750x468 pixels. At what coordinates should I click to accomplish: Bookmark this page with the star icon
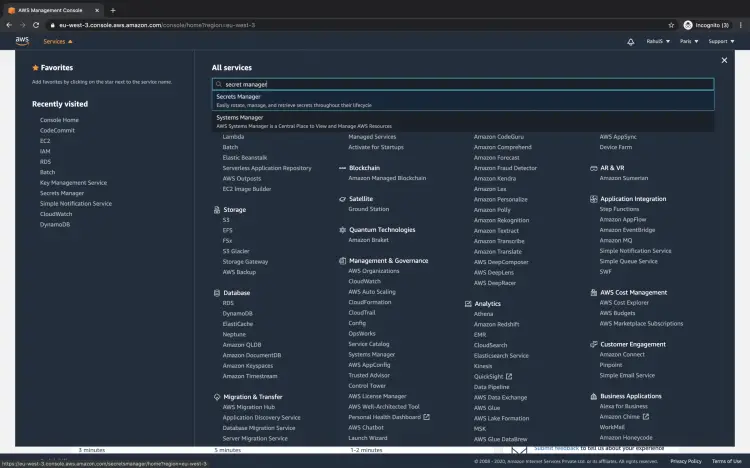(x=669, y=24)
